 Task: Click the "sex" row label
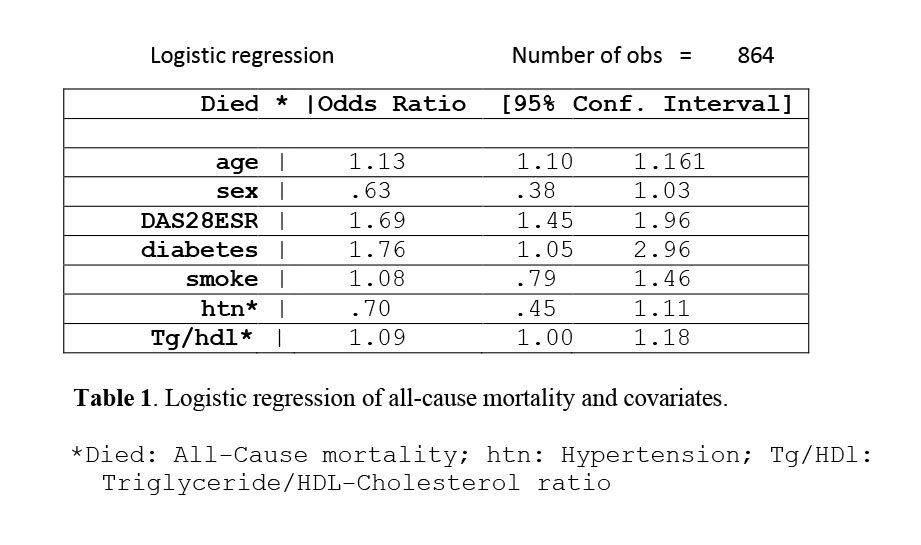pos(237,191)
